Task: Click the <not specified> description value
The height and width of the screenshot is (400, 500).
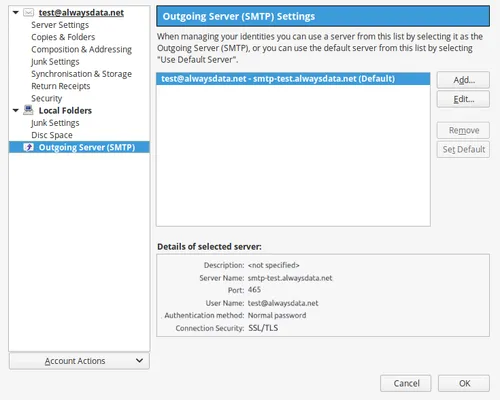Action: 274,265
